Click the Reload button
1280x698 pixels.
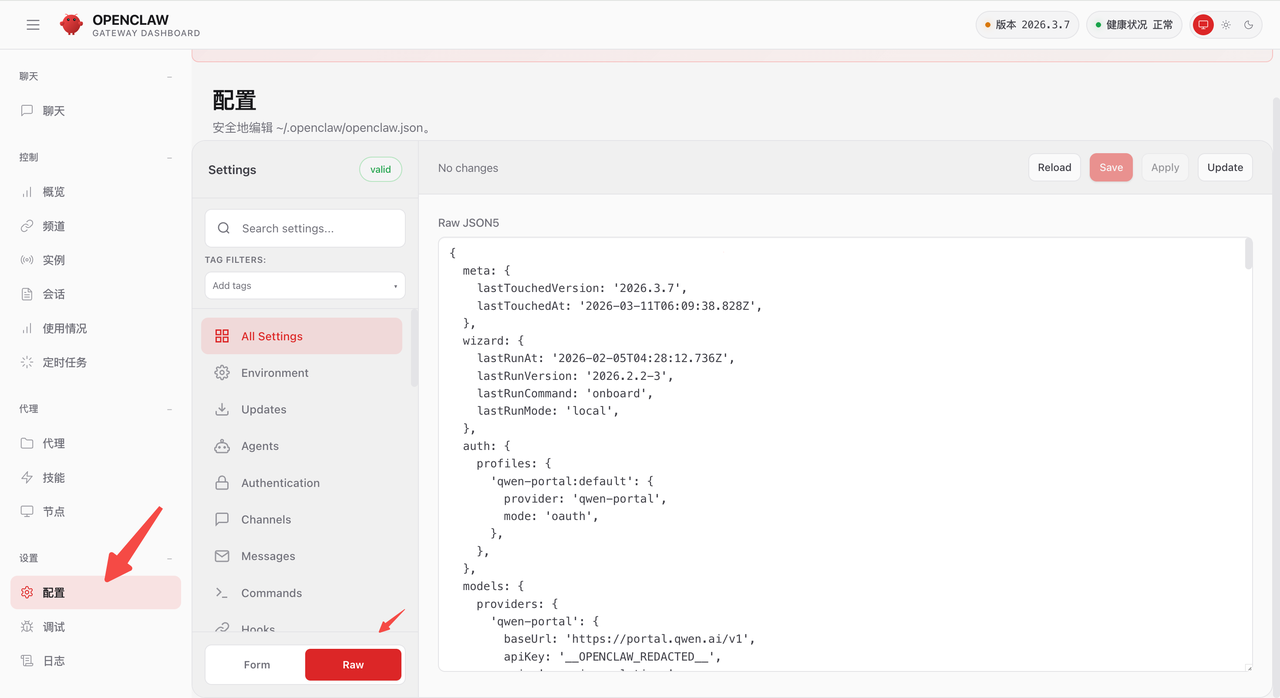pos(1054,168)
